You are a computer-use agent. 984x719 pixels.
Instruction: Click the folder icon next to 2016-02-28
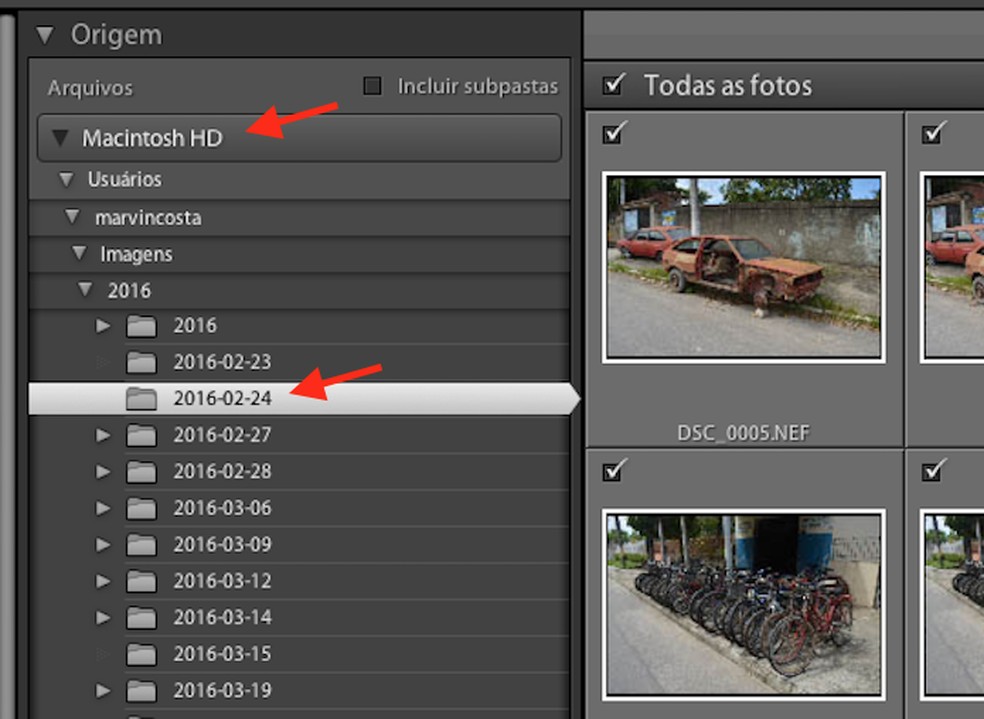141,471
